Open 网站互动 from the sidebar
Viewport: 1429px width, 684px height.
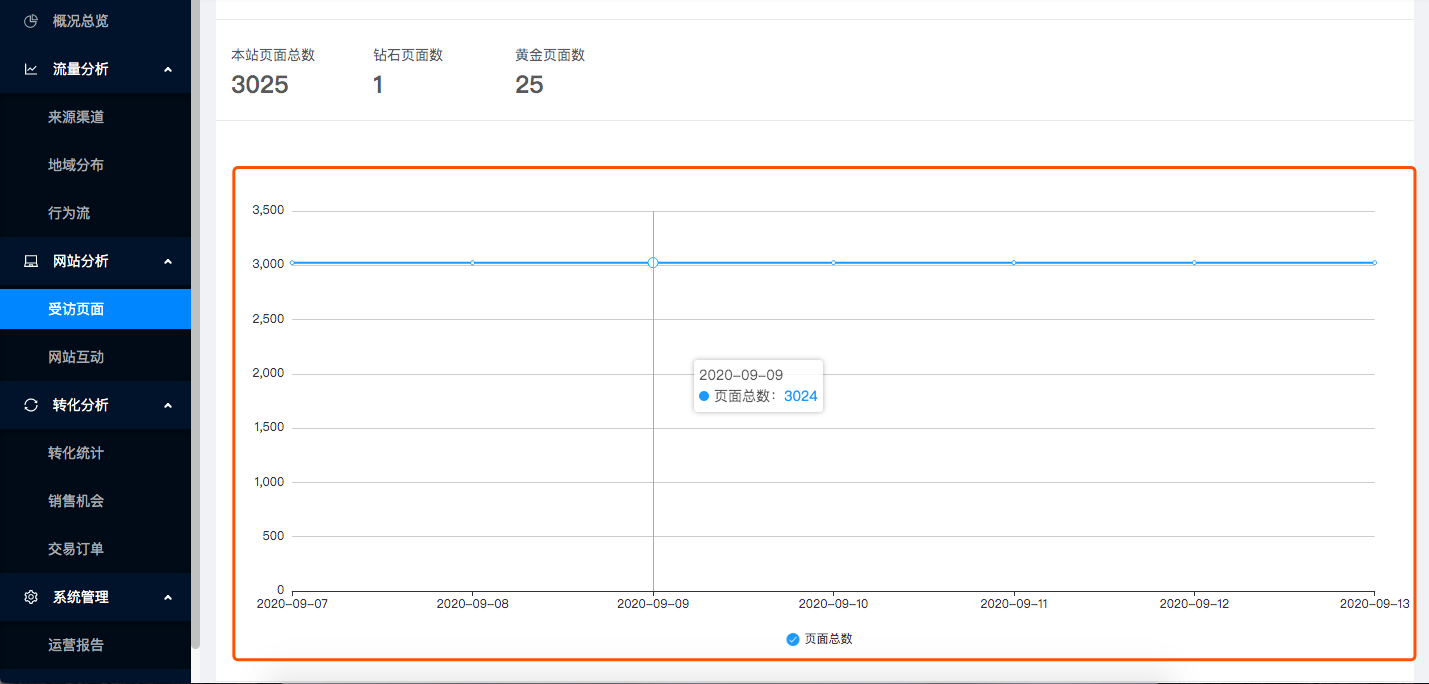[x=76, y=357]
